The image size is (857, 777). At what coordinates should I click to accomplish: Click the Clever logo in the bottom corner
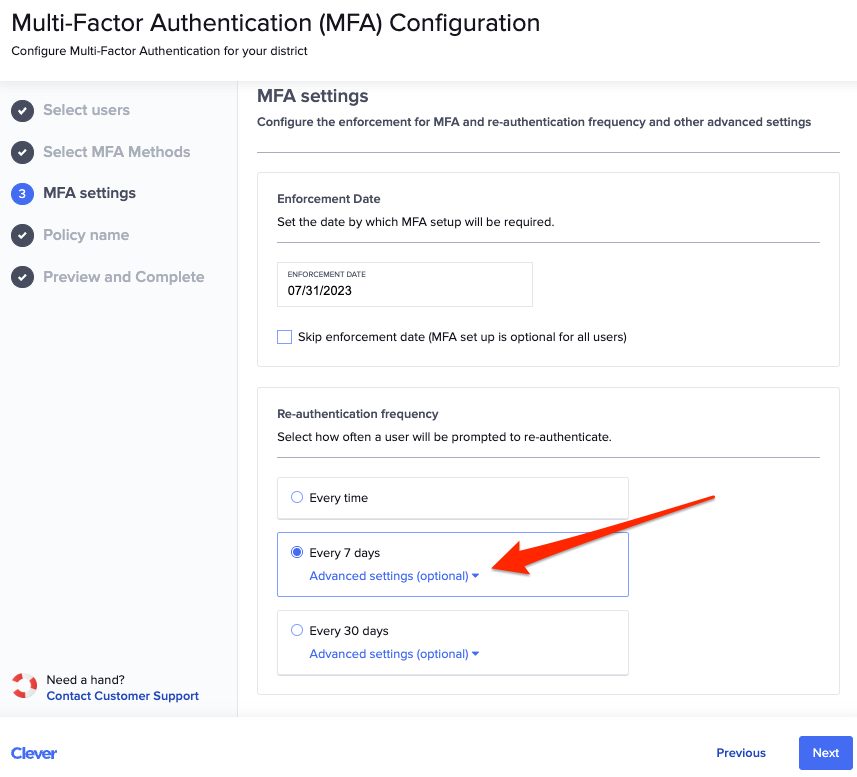33,753
